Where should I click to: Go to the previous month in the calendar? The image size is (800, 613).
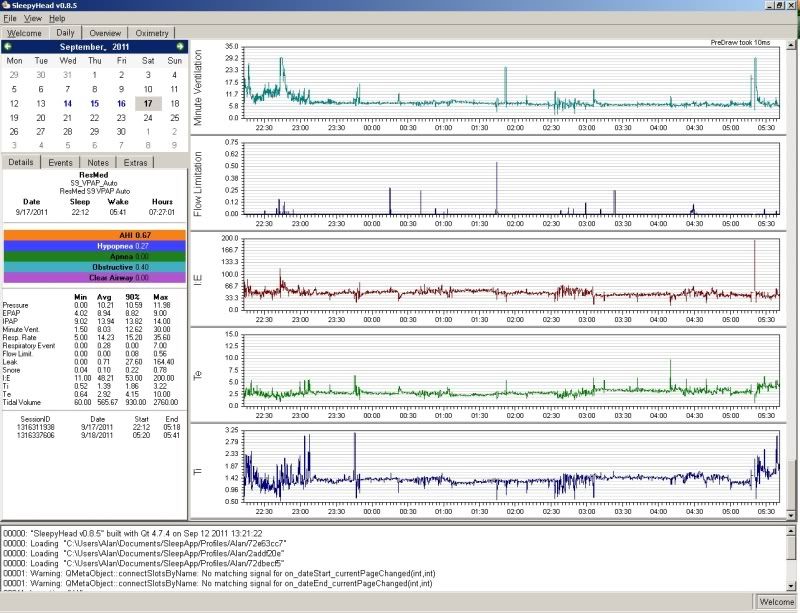[8, 46]
